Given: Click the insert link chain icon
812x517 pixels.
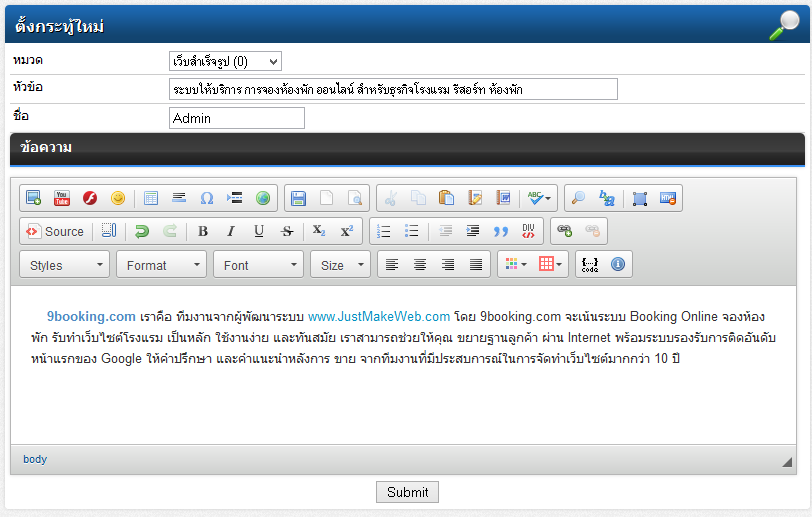Looking at the screenshot, I should 564,231.
